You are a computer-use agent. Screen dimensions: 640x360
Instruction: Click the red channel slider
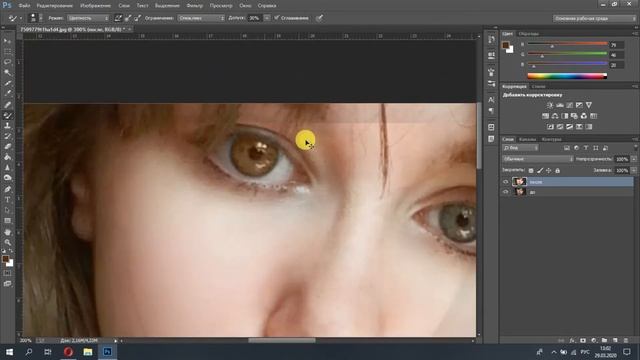567,44
